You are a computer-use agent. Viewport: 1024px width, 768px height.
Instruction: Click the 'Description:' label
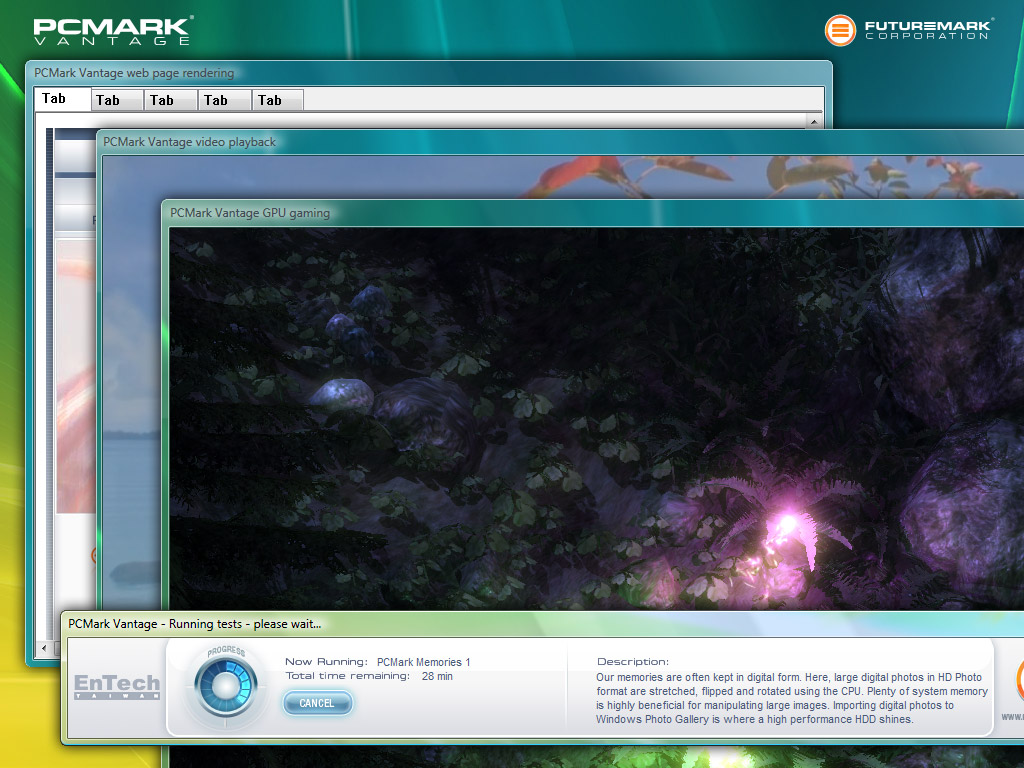pos(633,662)
